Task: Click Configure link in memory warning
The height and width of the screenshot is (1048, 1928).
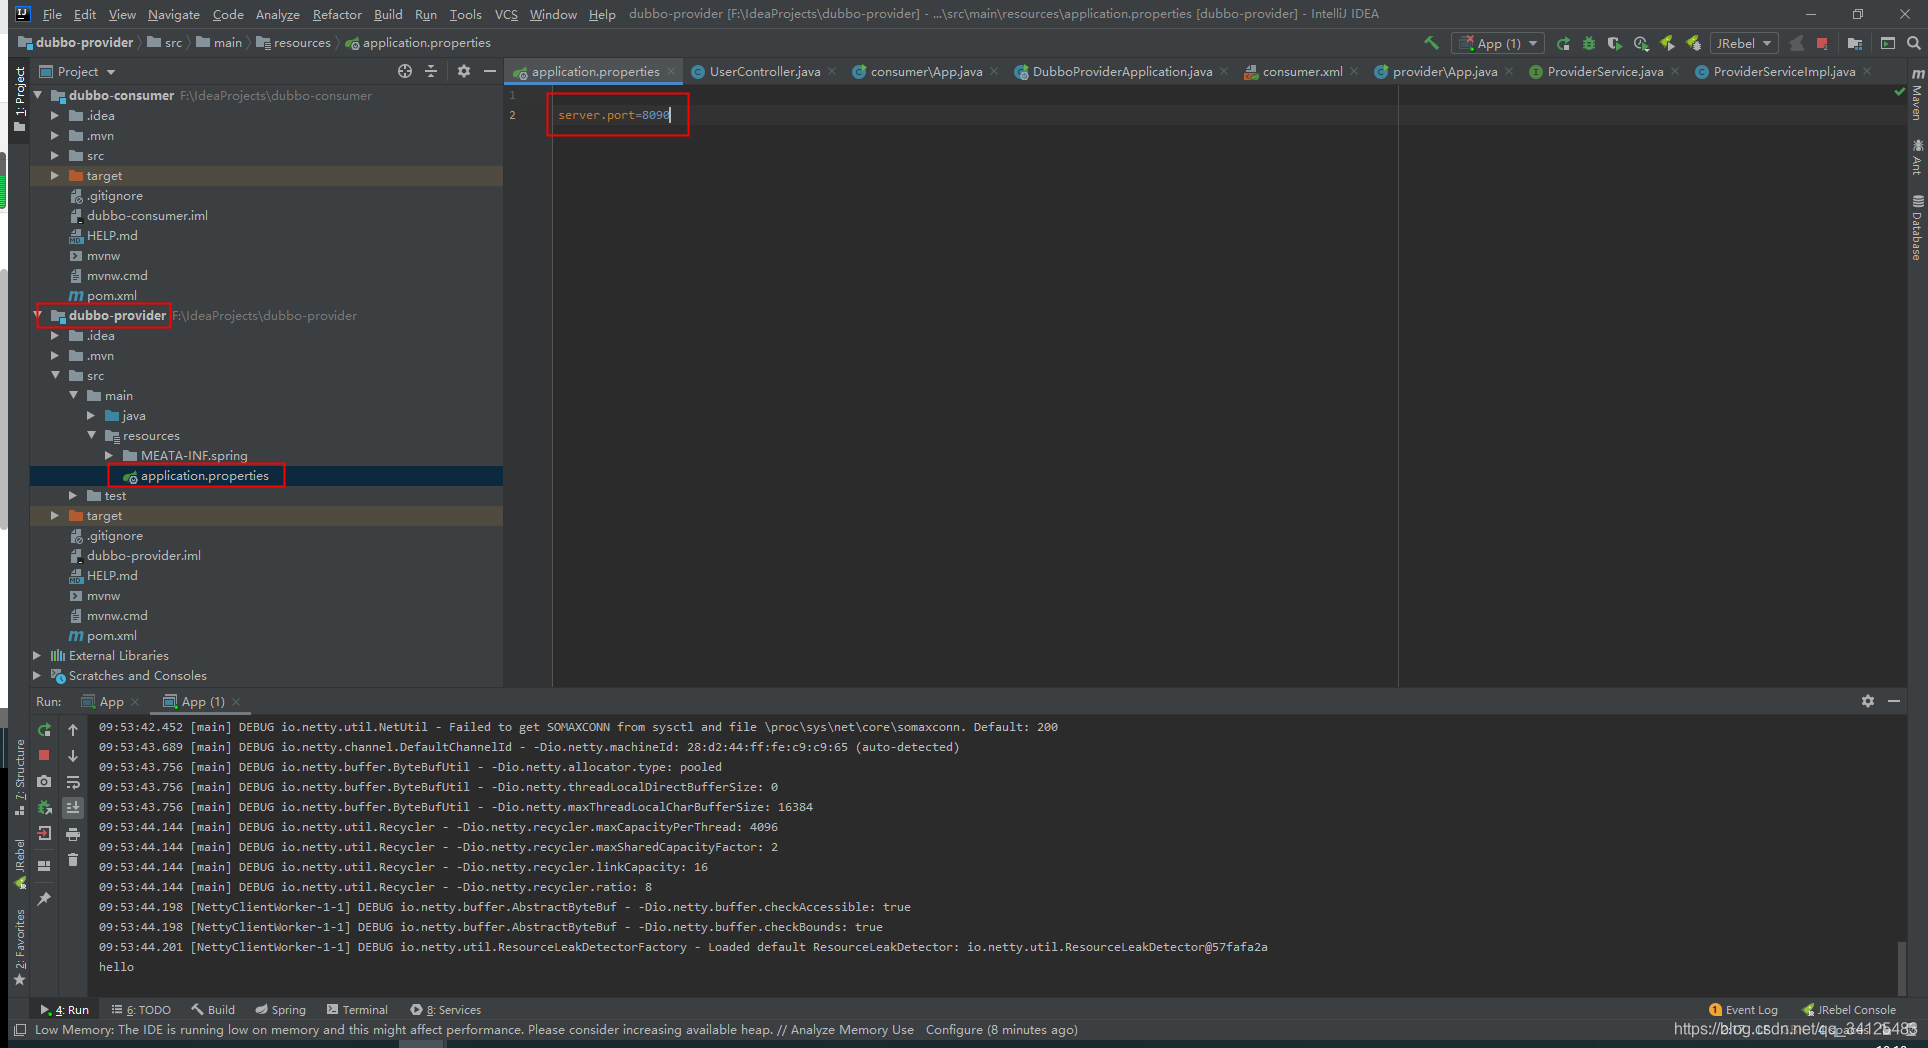Action: click(954, 1030)
